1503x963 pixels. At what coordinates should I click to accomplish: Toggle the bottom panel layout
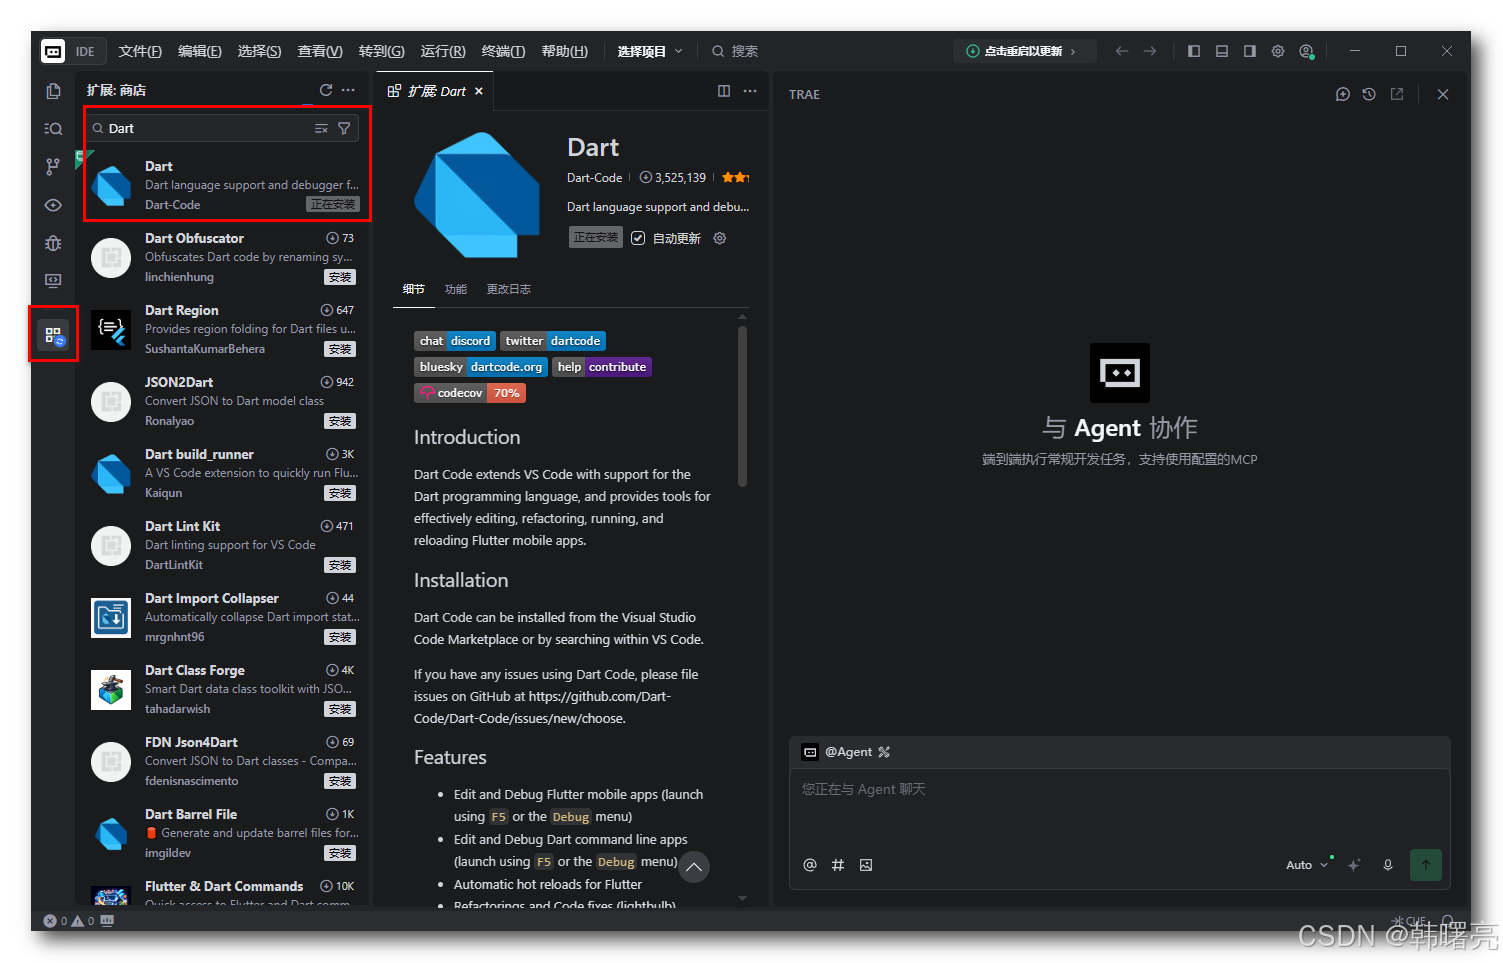coord(1222,51)
